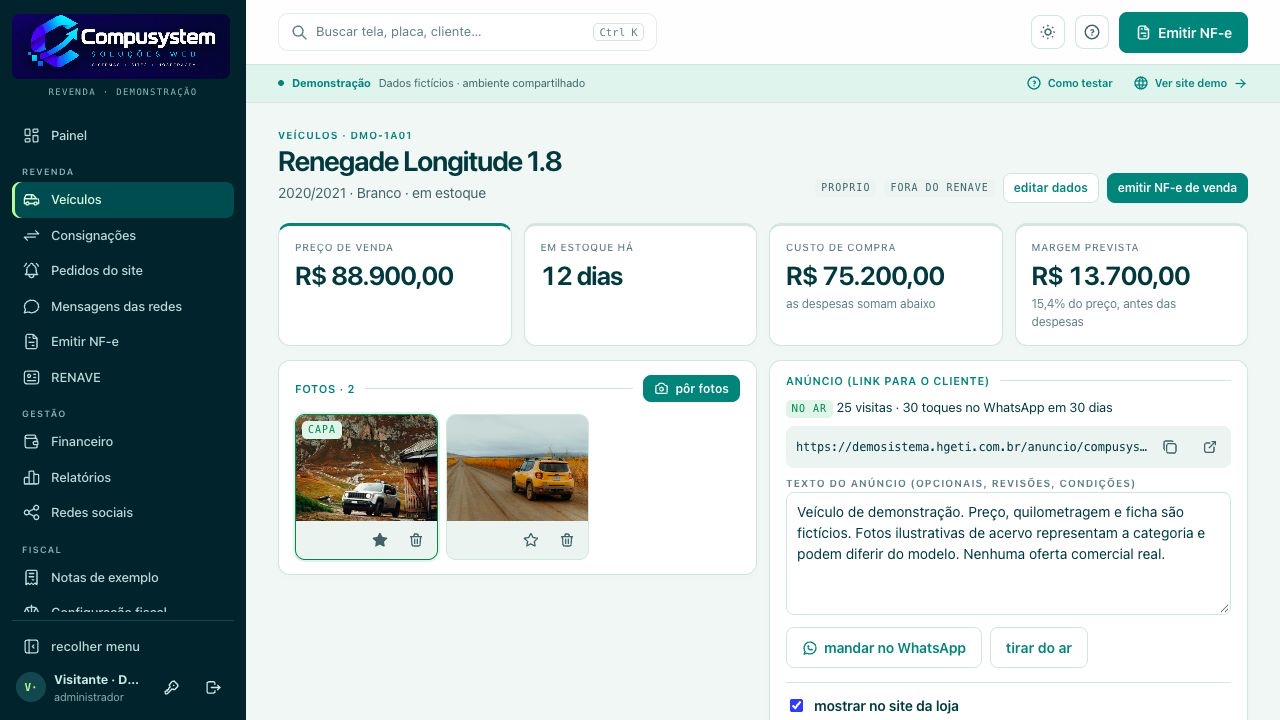Uncheck mostrar no site da loja
Viewport: 1280px width, 720px height.
click(x=796, y=705)
